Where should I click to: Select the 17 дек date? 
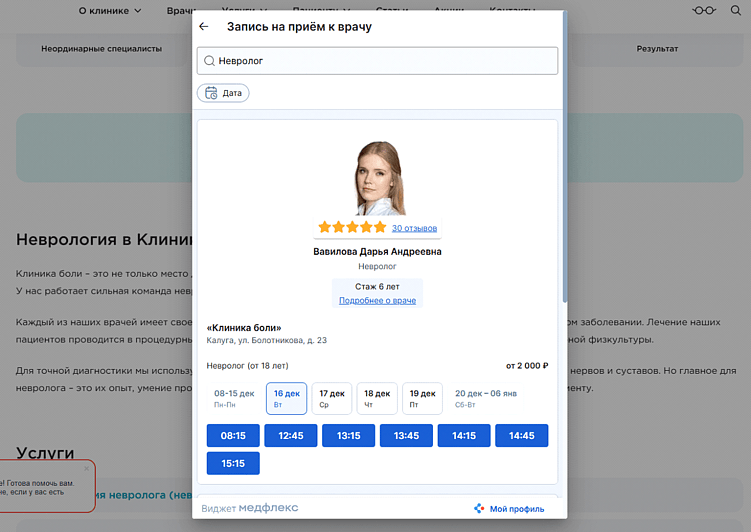tap(332, 398)
